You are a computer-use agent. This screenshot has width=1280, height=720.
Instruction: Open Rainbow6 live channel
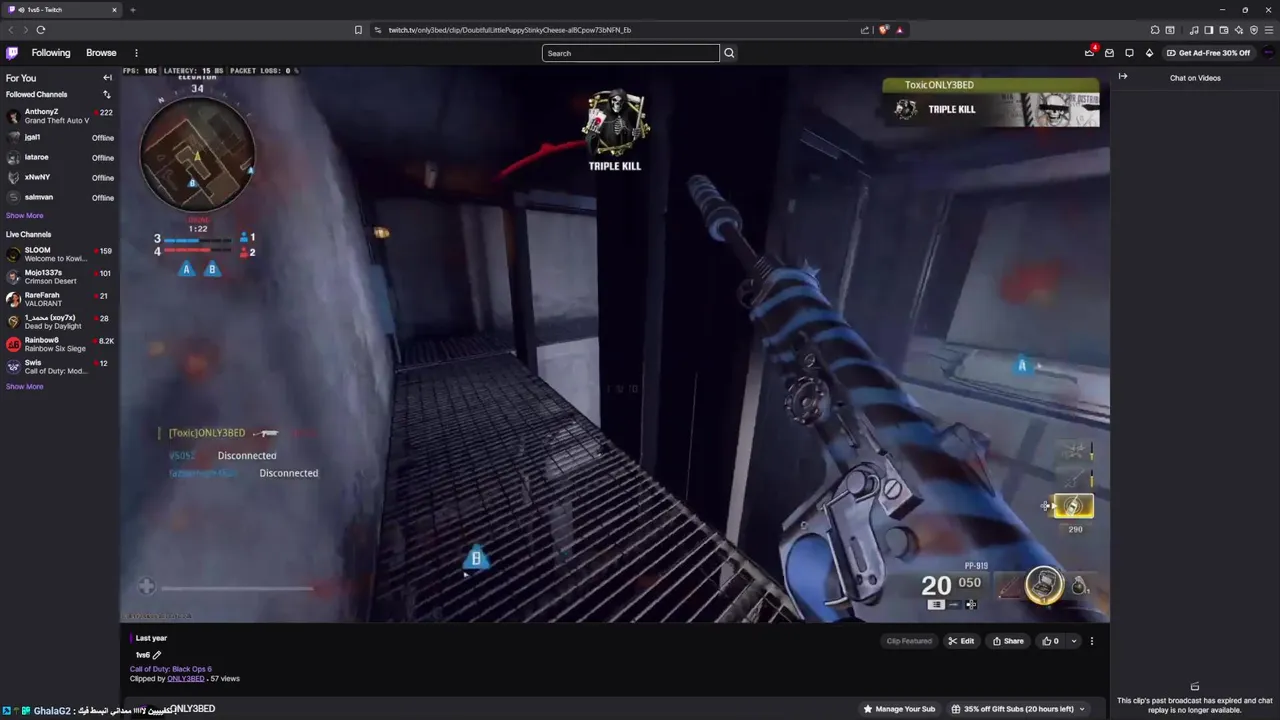(58, 344)
